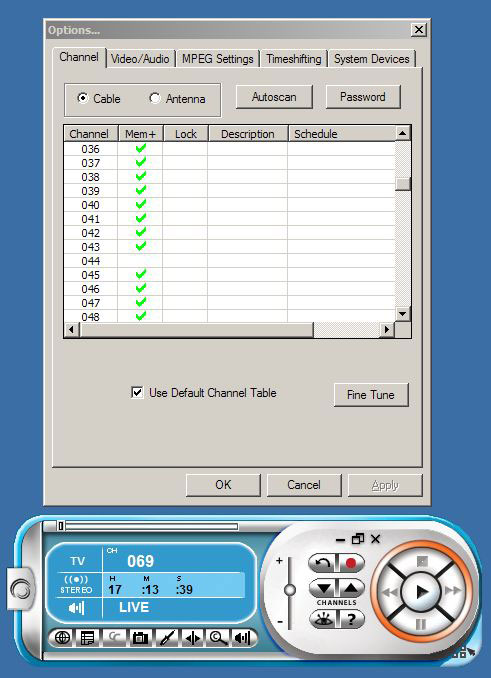This screenshot has height=678, width=491.
Task: Switch to the Video/Audio tab
Action: click(x=140, y=59)
